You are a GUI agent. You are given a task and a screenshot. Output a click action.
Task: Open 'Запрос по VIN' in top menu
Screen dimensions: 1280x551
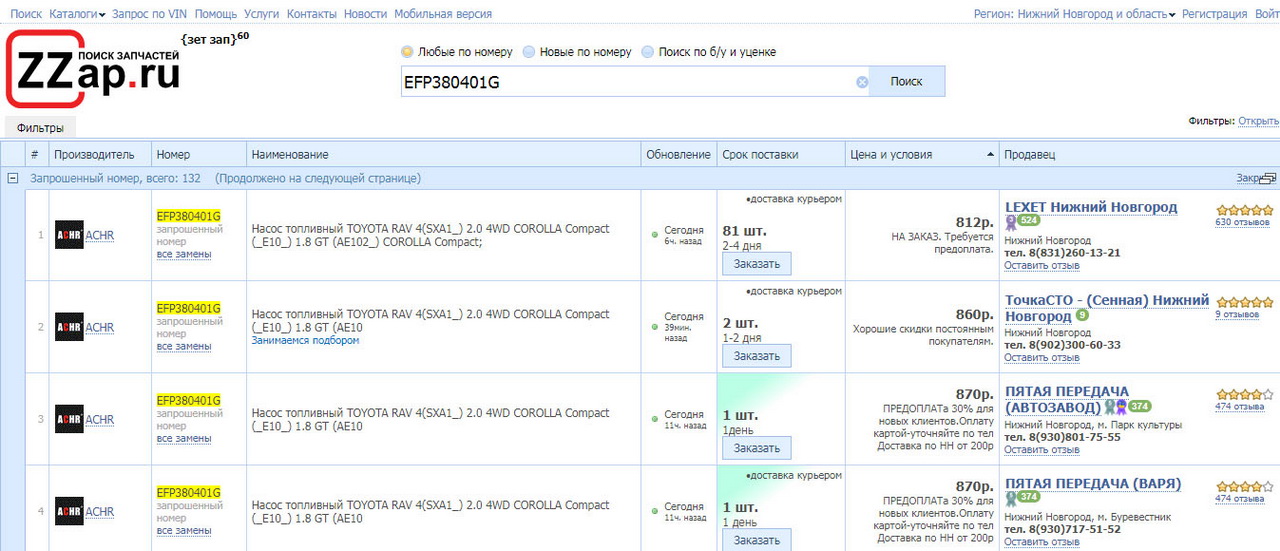(150, 14)
